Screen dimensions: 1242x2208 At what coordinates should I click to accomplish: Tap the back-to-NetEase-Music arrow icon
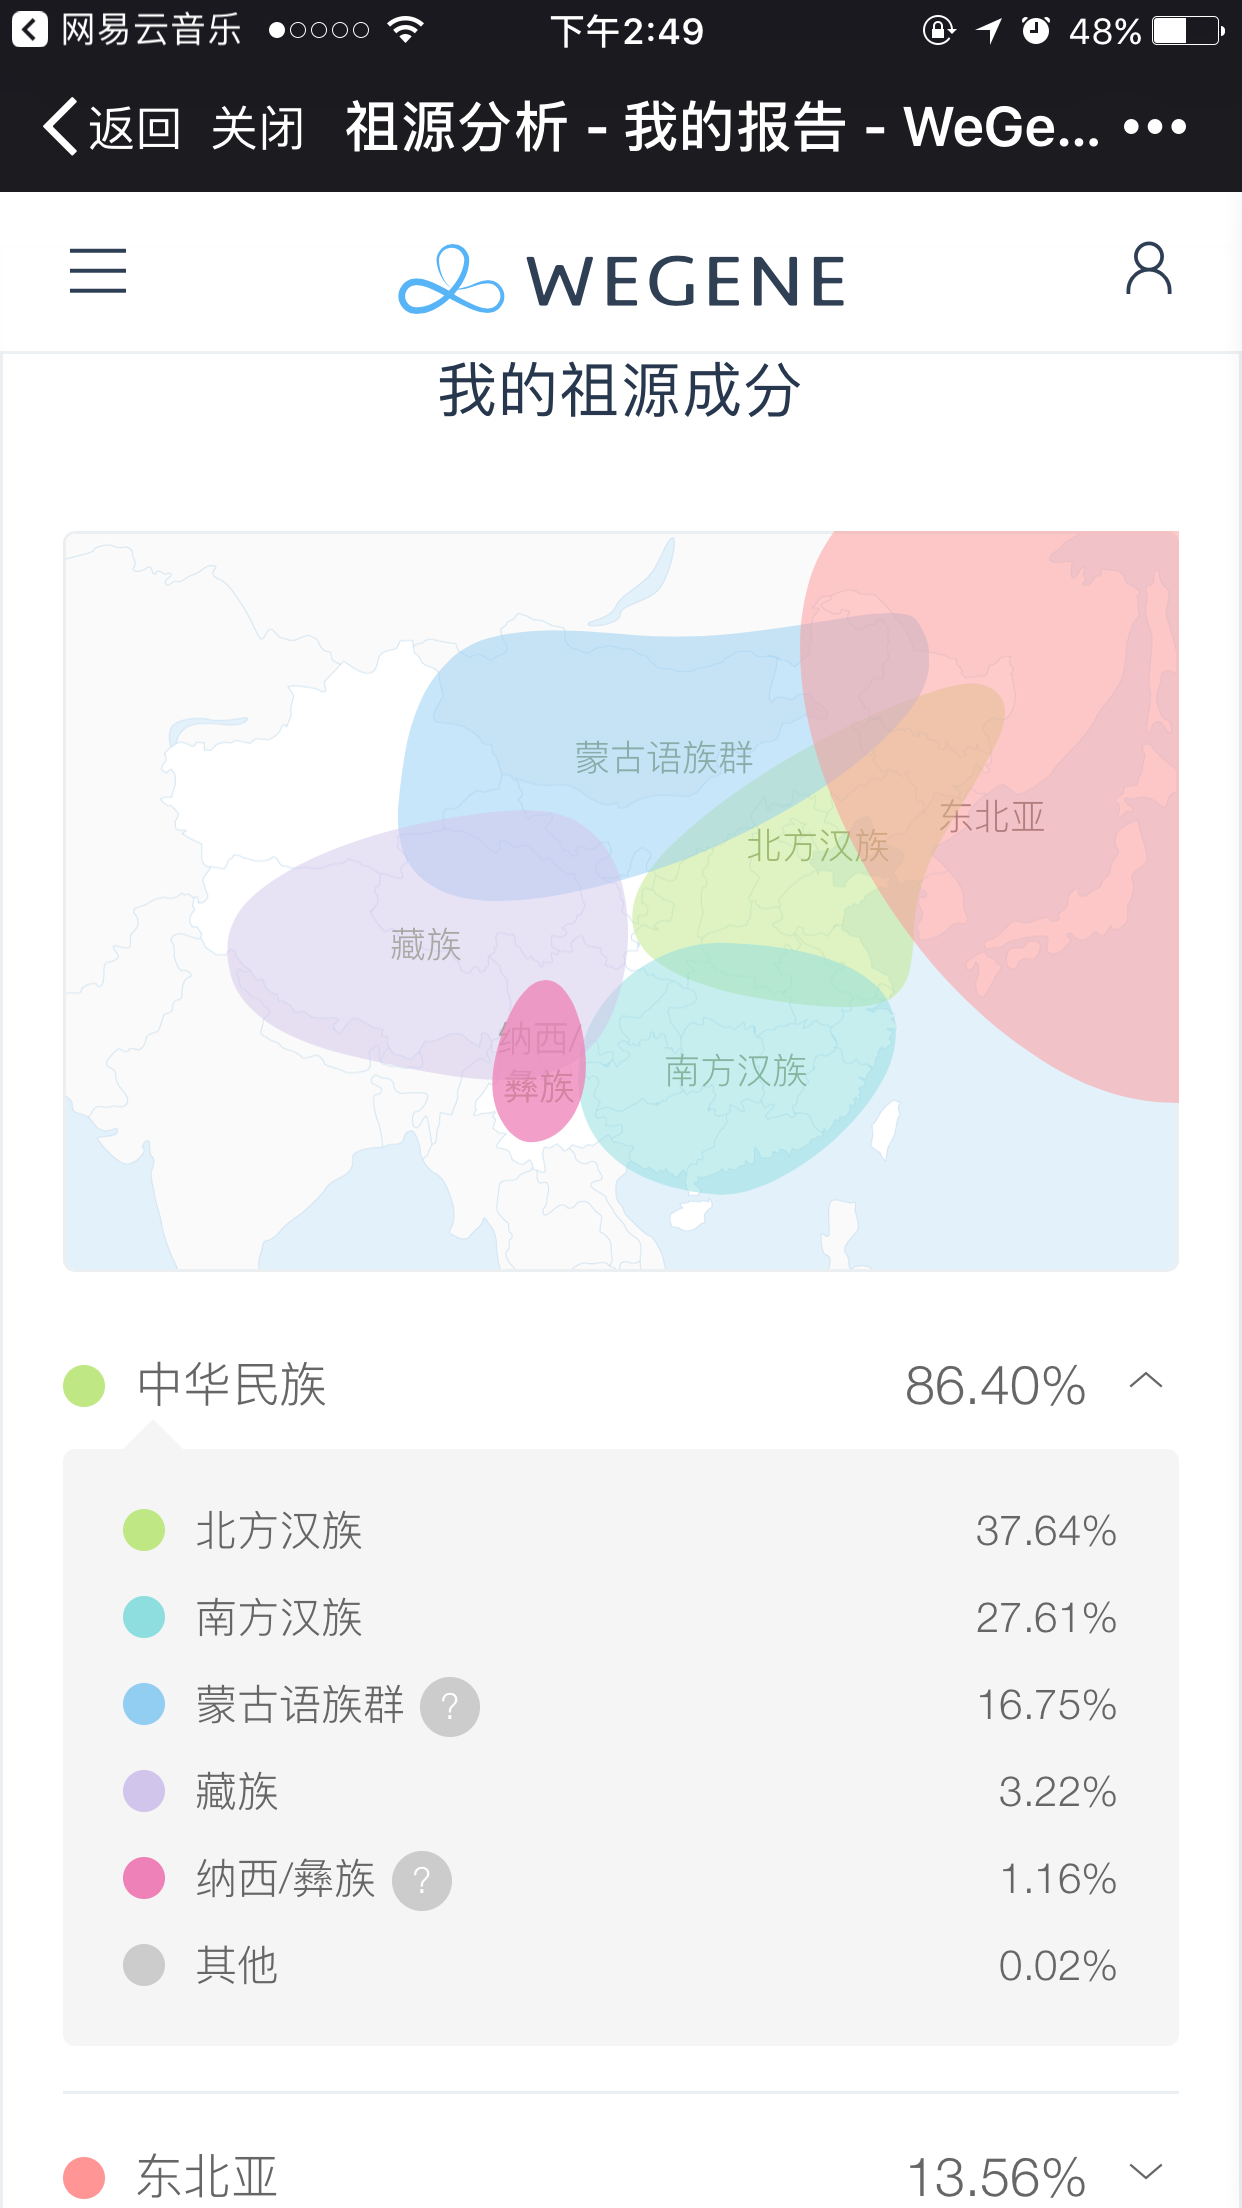coord(29,30)
